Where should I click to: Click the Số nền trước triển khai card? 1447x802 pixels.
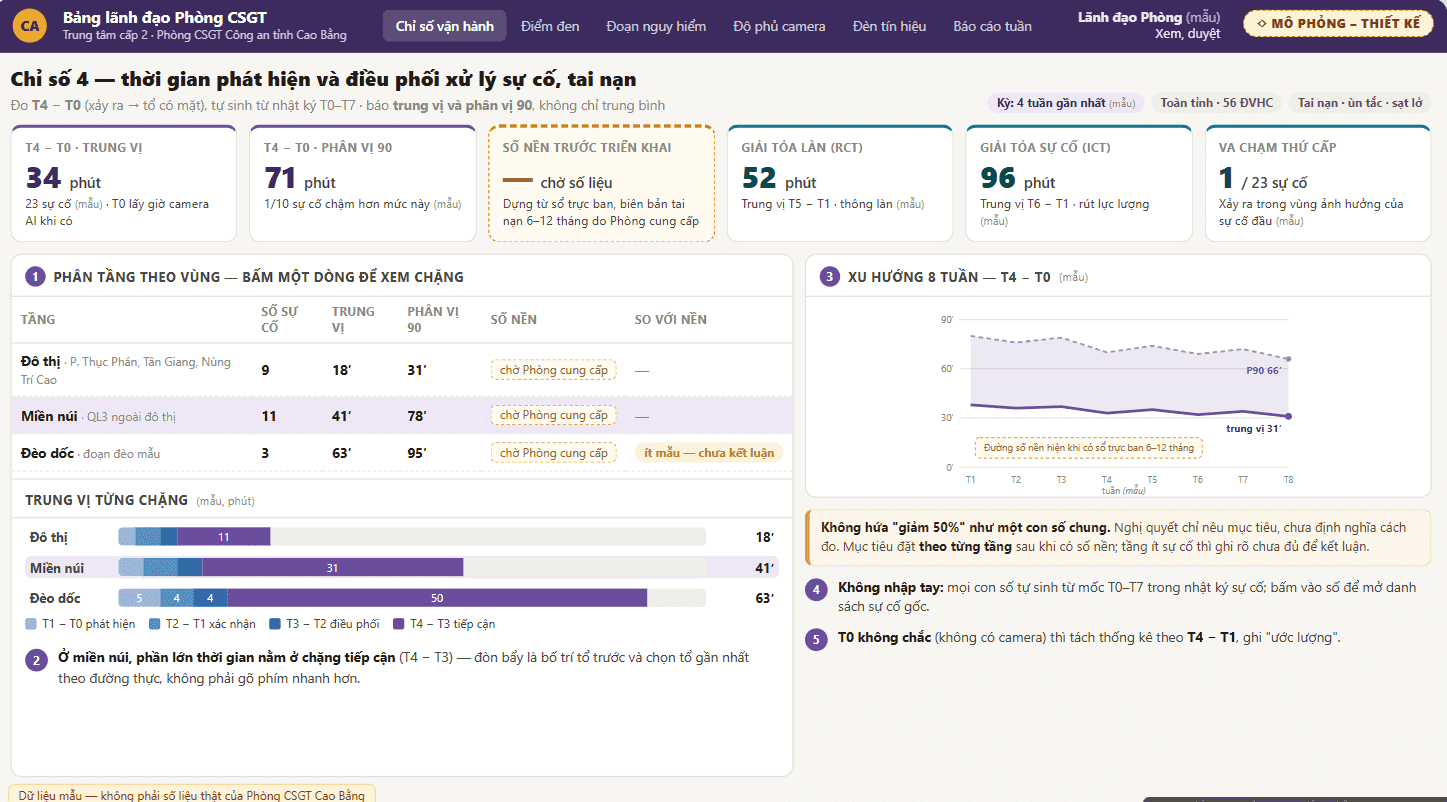pyautogui.click(x=601, y=183)
